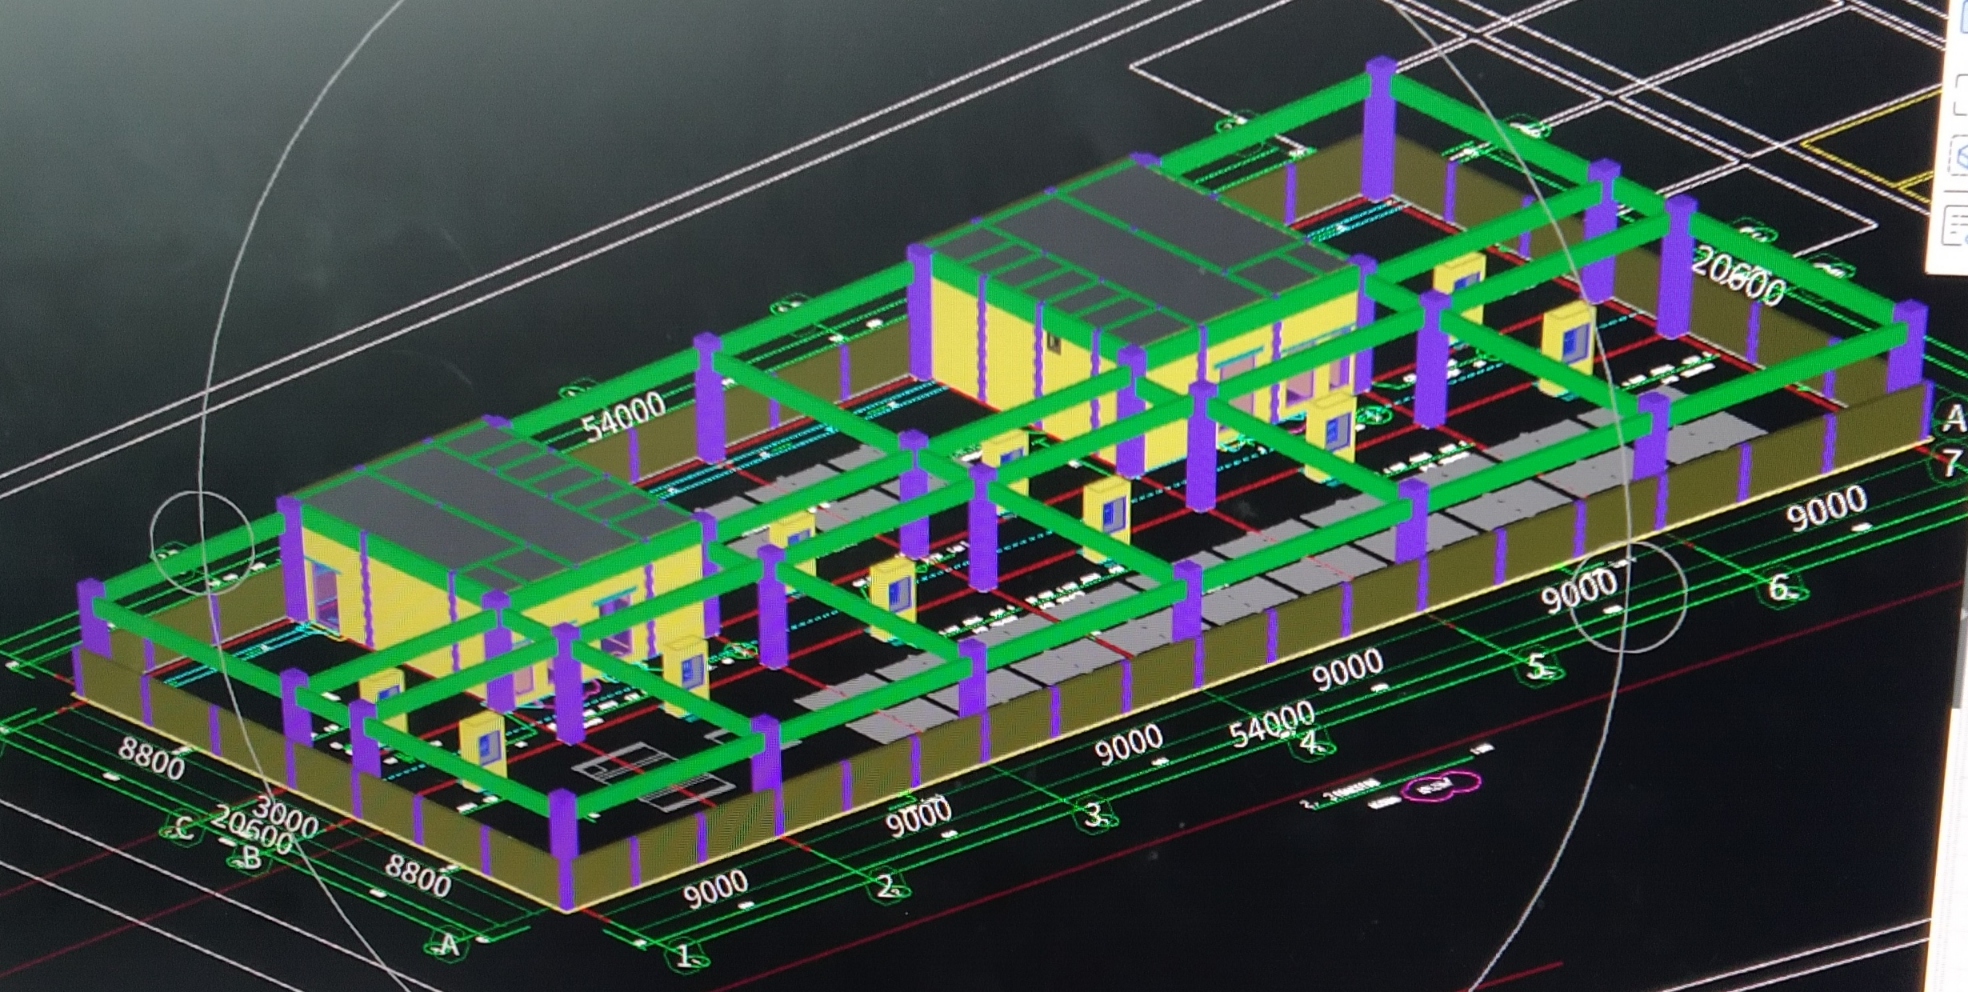This screenshot has width=1968, height=992.
Task: Select the pink revision cloud annotation
Action: [x=1440, y=787]
